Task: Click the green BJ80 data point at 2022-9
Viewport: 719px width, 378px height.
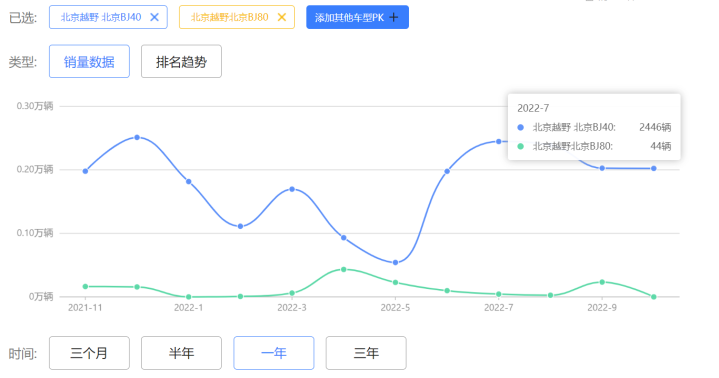Action: (602, 282)
